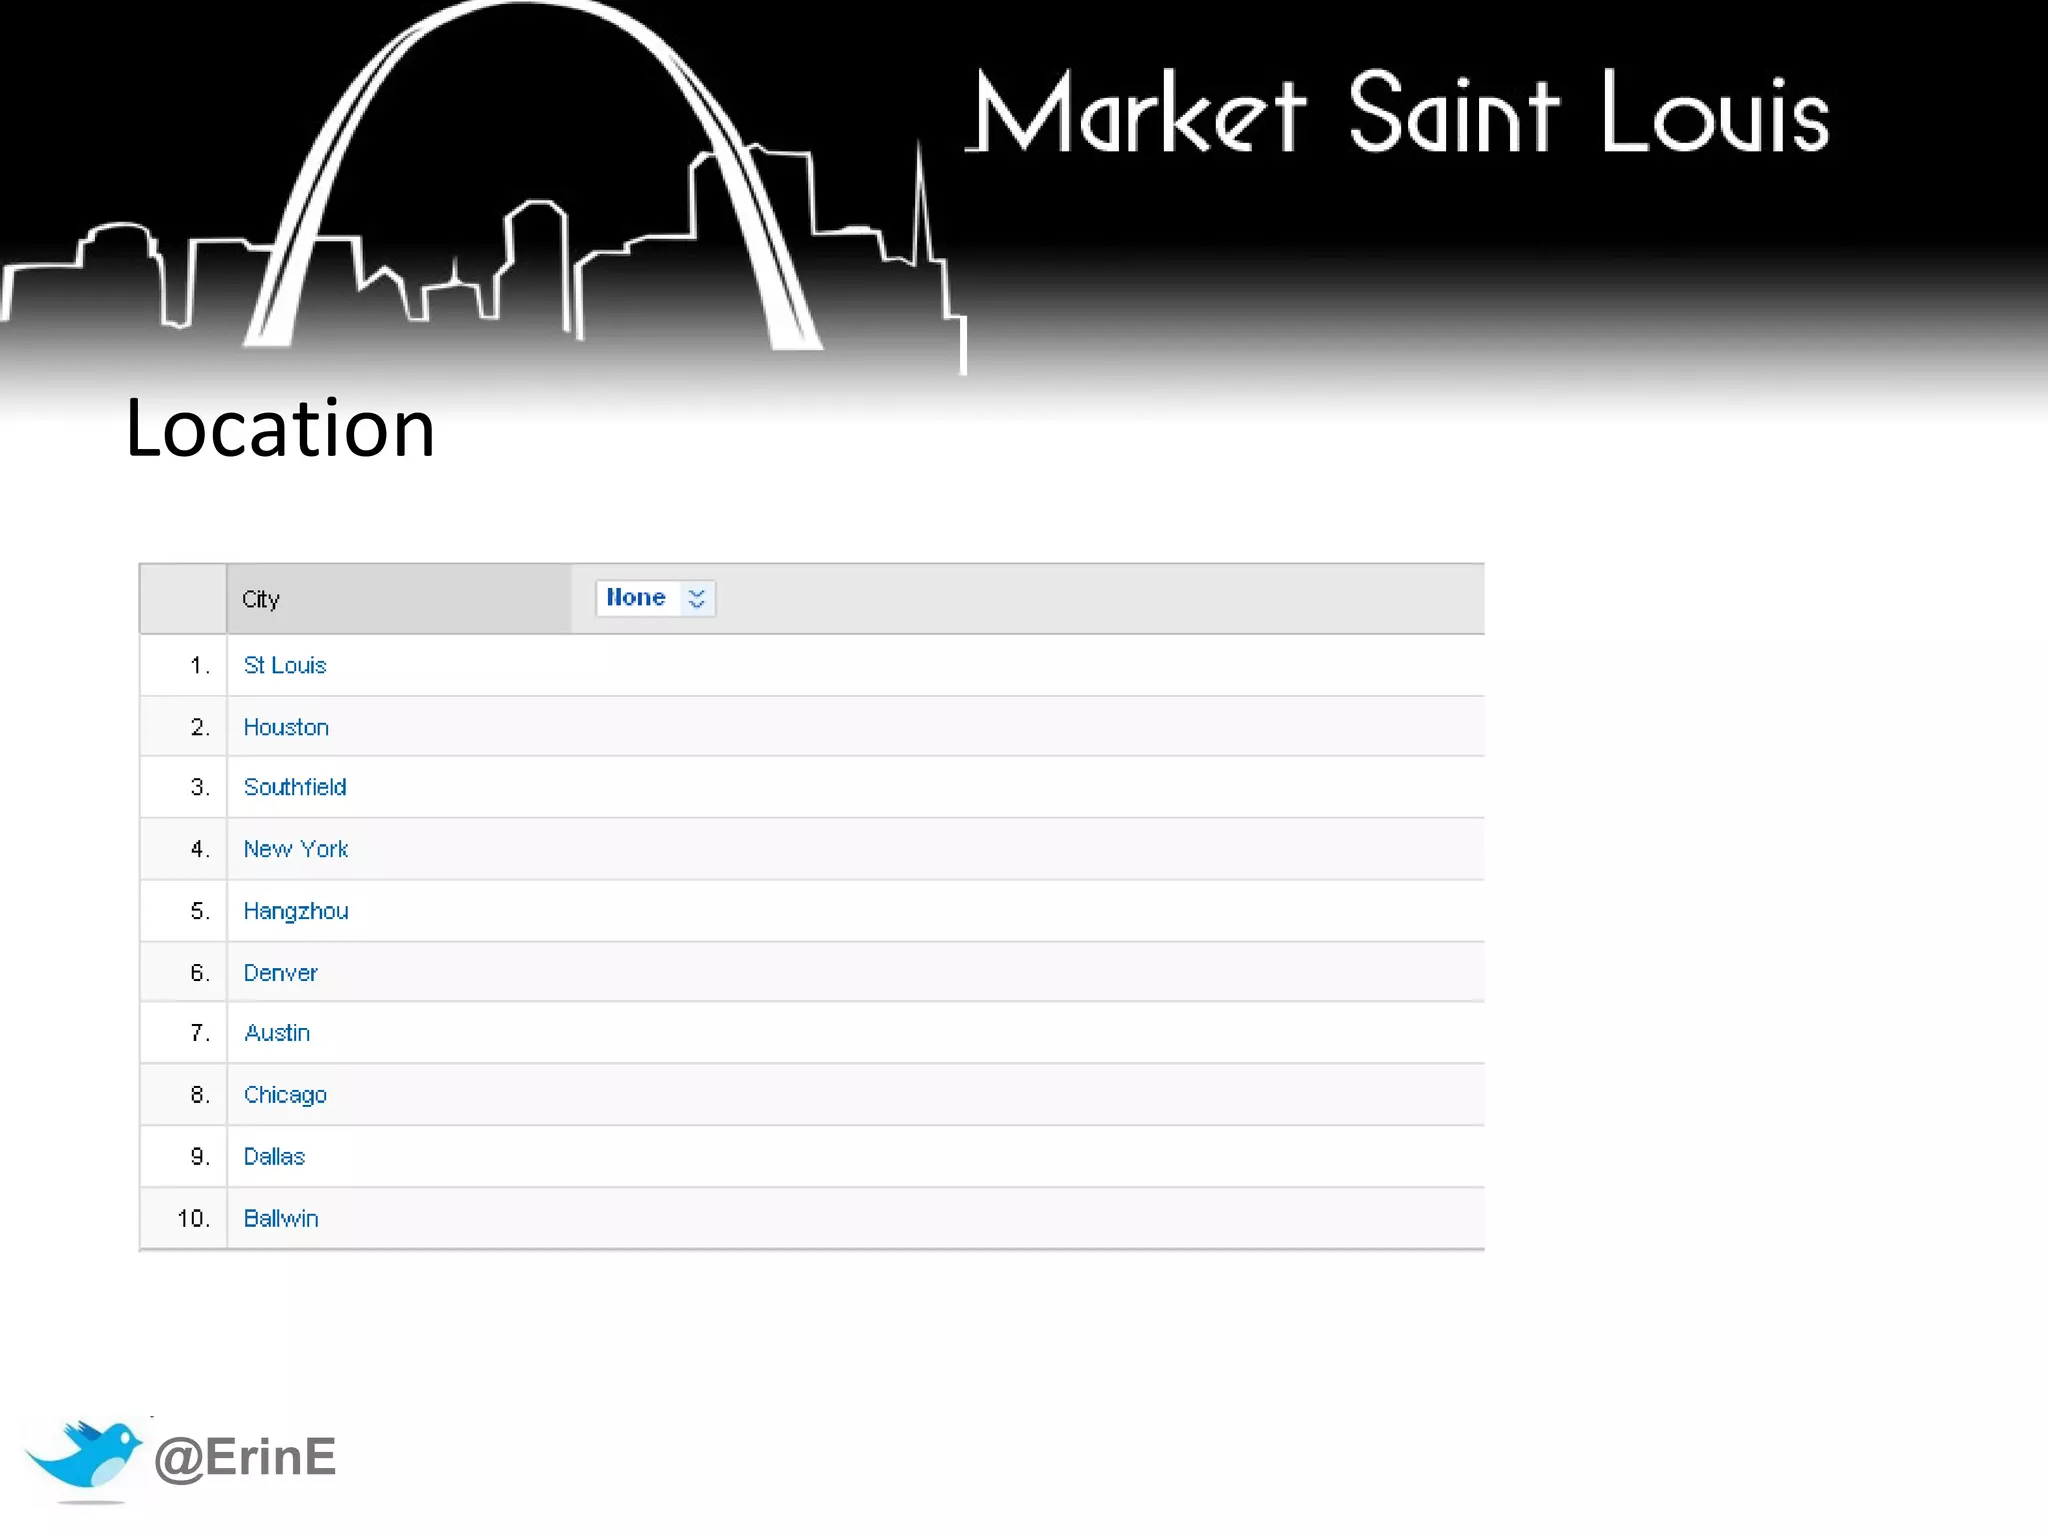The image size is (2048, 1536).
Task: Click row number 1 in table
Action: click(199, 665)
